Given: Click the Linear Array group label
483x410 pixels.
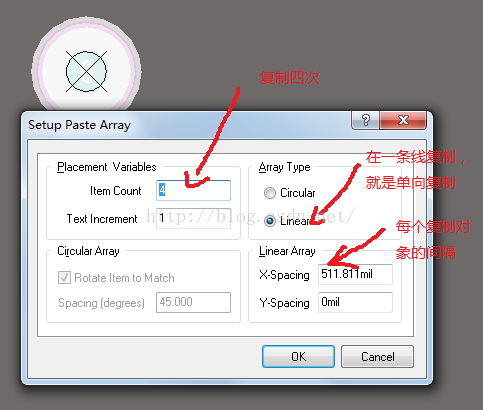Looking at the screenshot, I should coord(287,251).
